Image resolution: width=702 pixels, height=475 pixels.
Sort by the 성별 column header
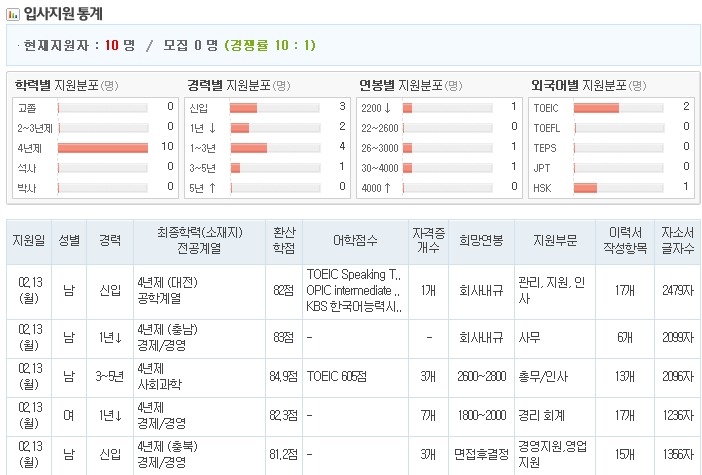69,241
